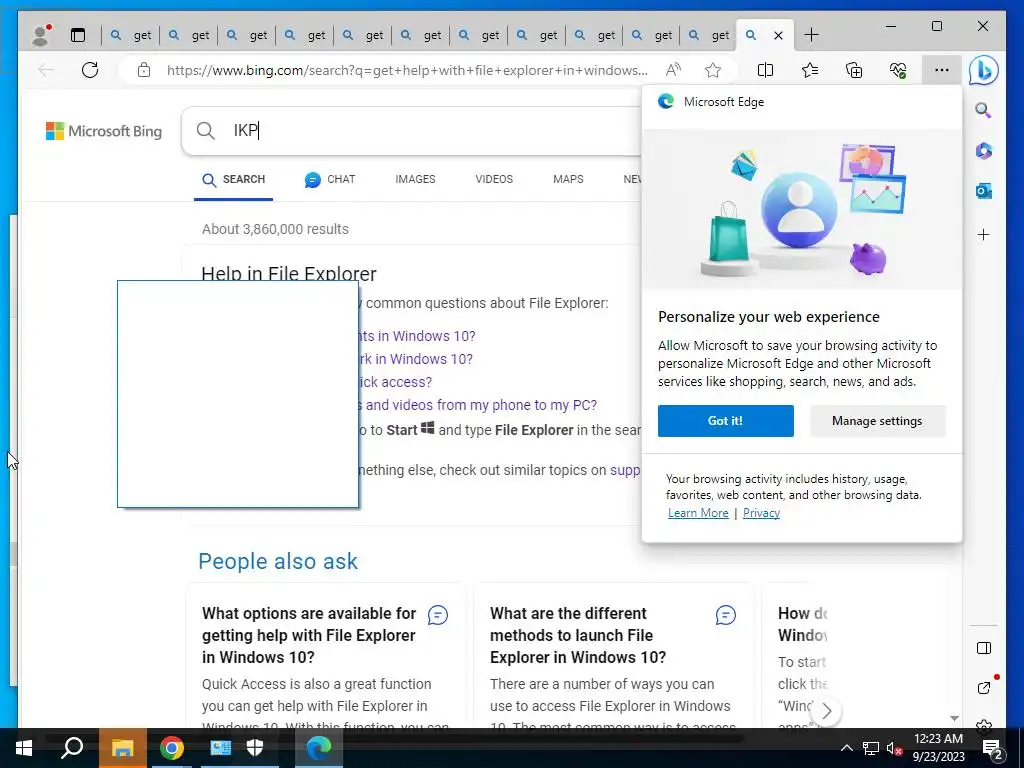This screenshot has height=768, width=1024.
Task: Open notification center icon
Action: pos(993,748)
